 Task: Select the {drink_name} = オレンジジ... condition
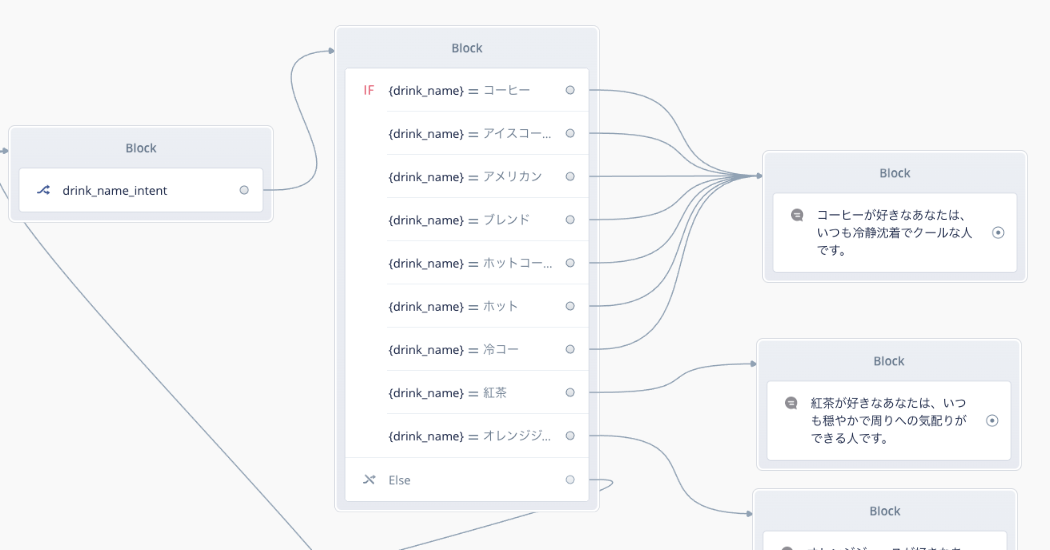469,435
